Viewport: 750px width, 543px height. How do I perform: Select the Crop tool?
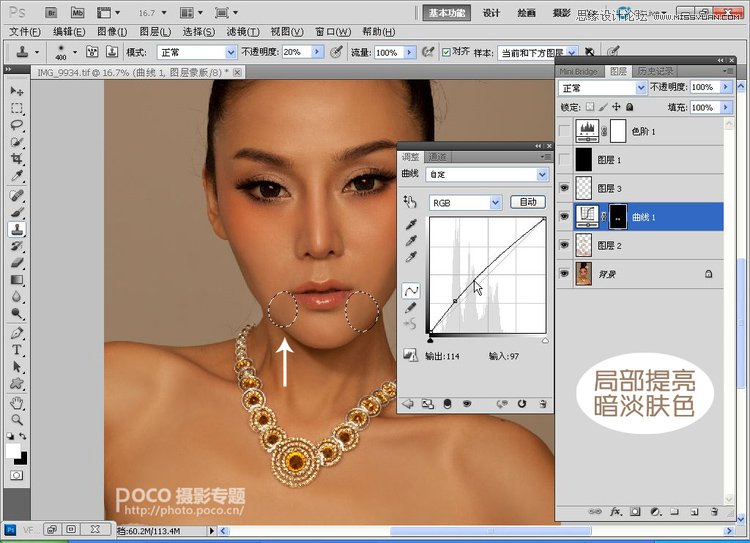click(x=17, y=159)
